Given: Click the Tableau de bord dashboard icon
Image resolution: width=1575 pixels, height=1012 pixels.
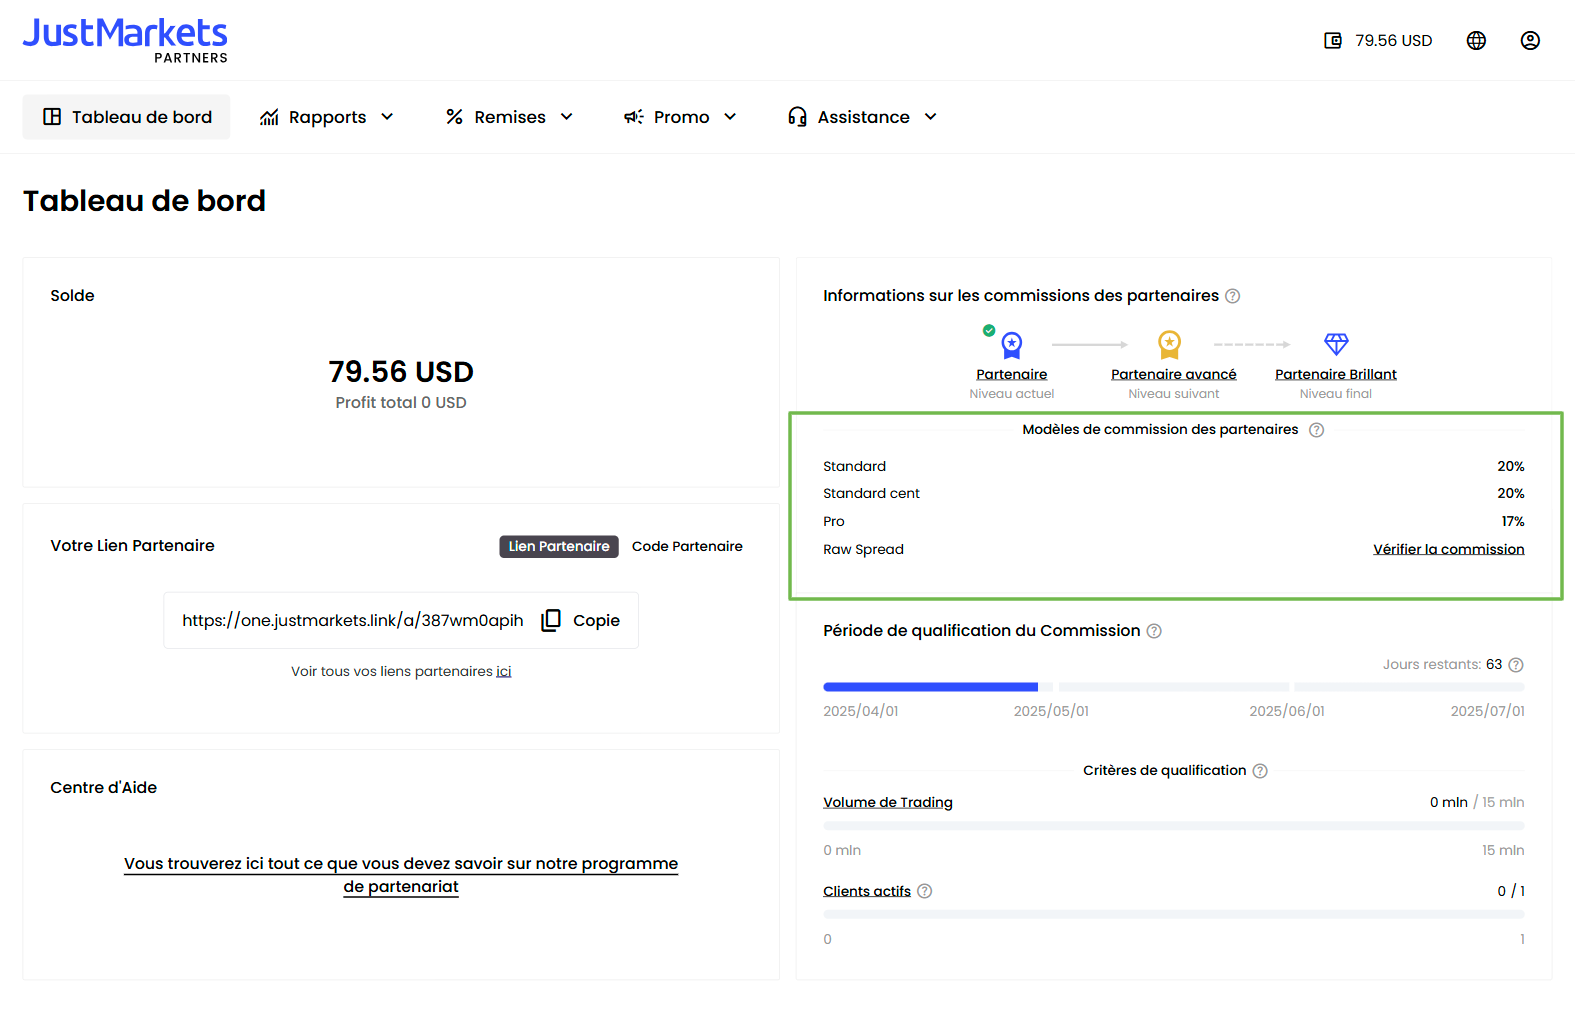Looking at the screenshot, I should (x=52, y=117).
